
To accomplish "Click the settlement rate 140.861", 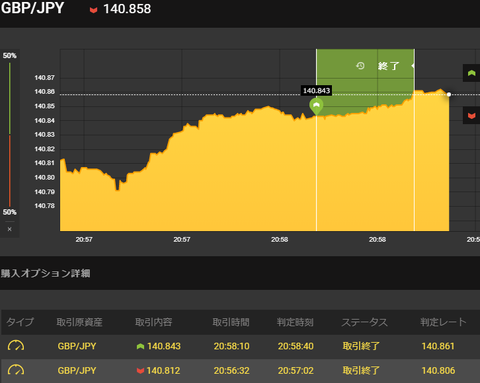I will [x=438, y=346].
